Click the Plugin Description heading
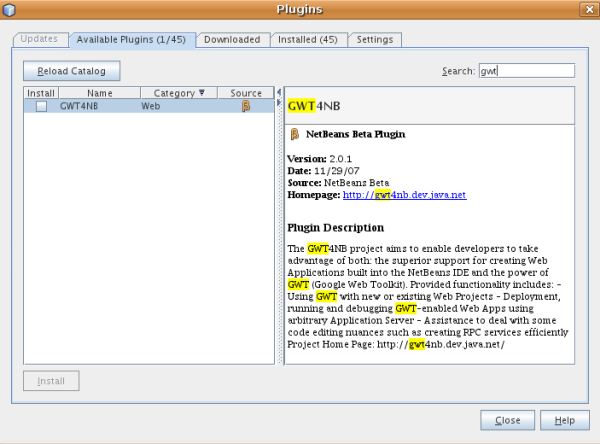This screenshot has width=600, height=444. tap(336, 228)
